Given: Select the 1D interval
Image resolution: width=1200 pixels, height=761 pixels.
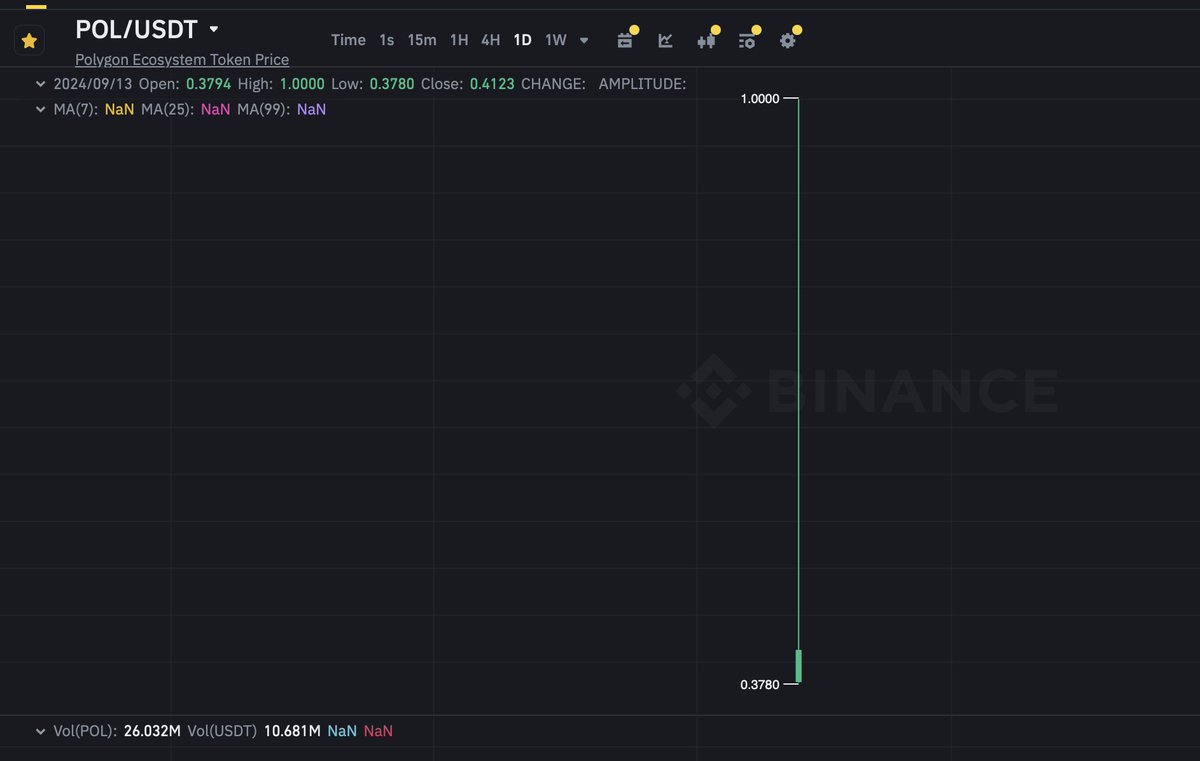Looking at the screenshot, I should 522,40.
